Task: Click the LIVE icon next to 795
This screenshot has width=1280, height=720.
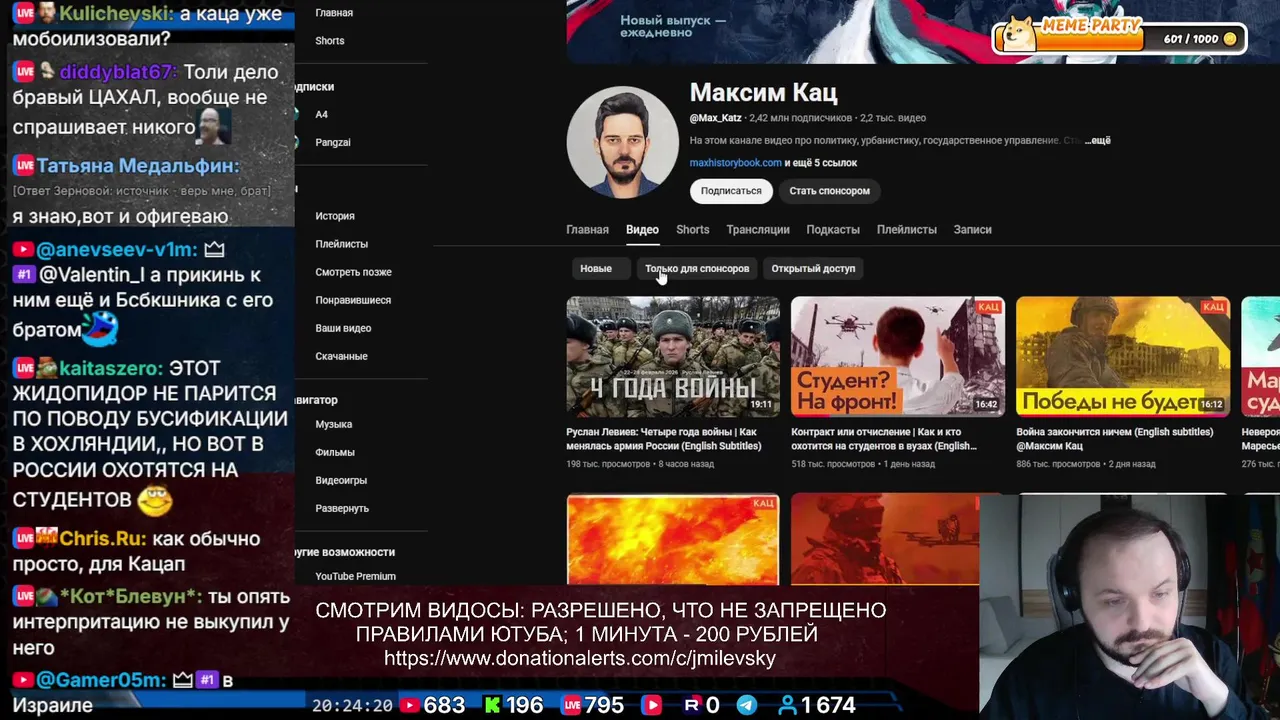Action: click(572, 705)
